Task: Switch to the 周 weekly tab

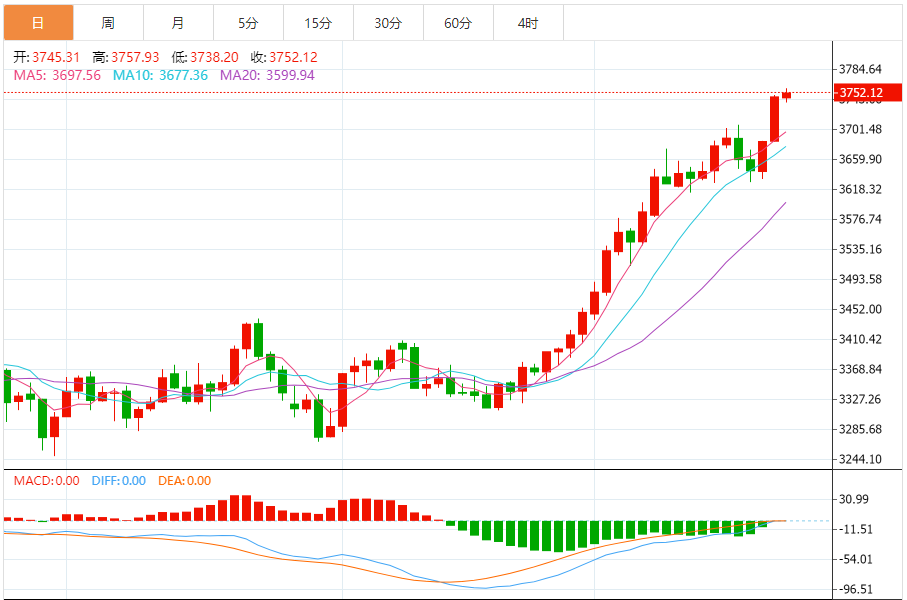Action: click(x=108, y=22)
